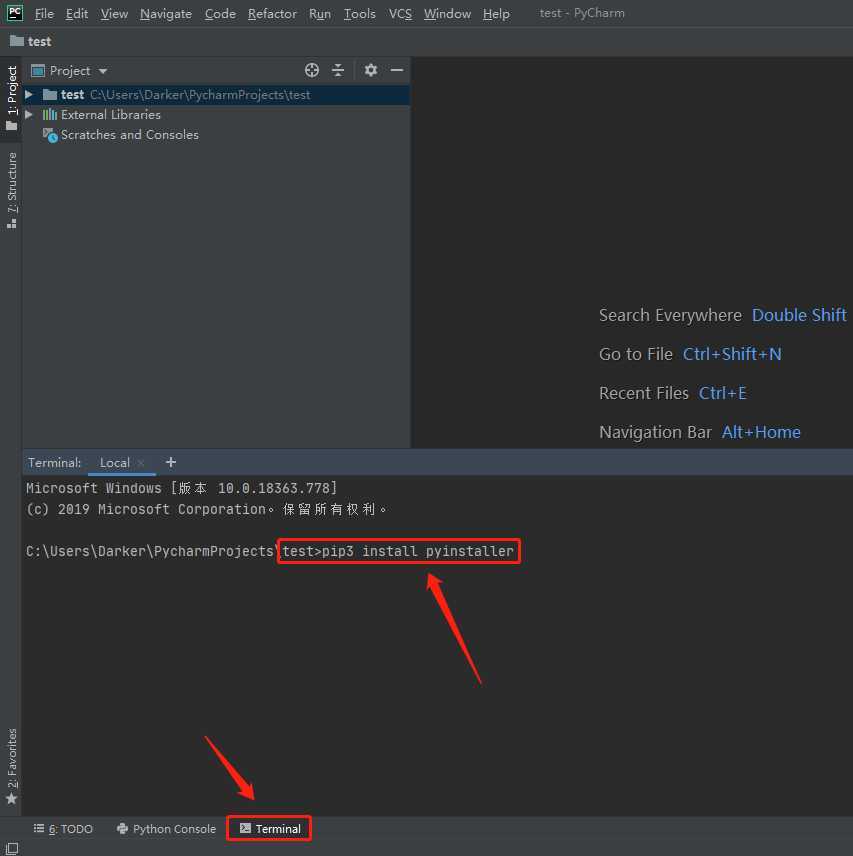This screenshot has width=853, height=856.
Task: Hide the Project panel with minus icon
Action: tap(397, 70)
